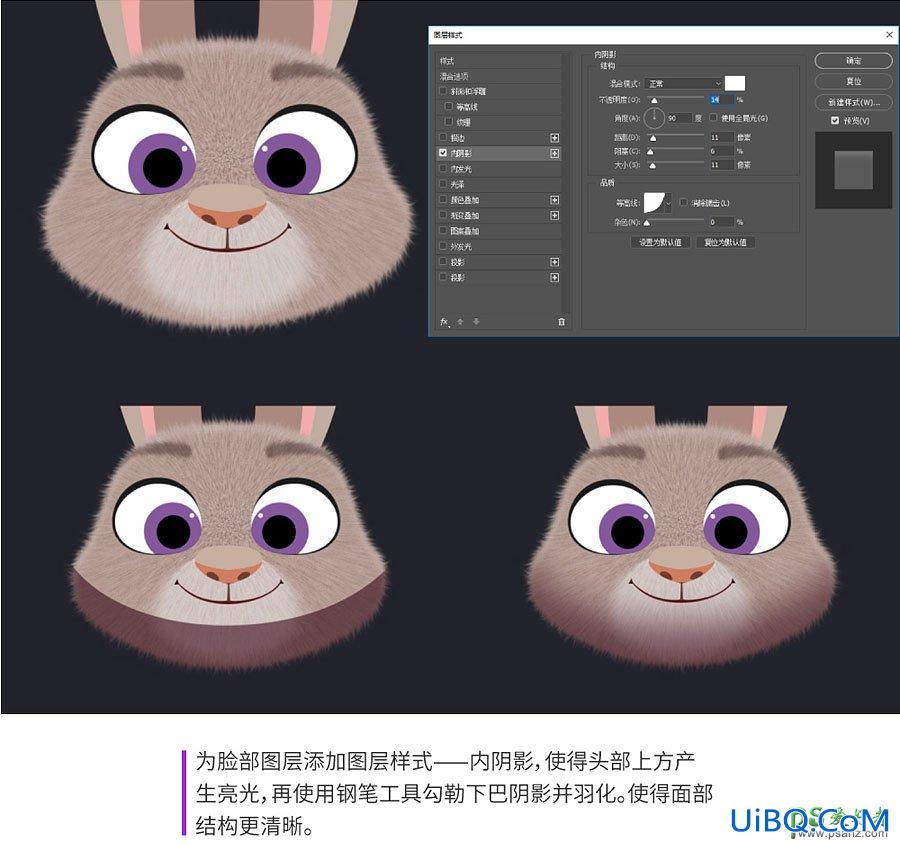This screenshot has height=845, width=900.
Task: Click the plus icon beside 颜色叠加
Action: pyautogui.click(x=554, y=200)
